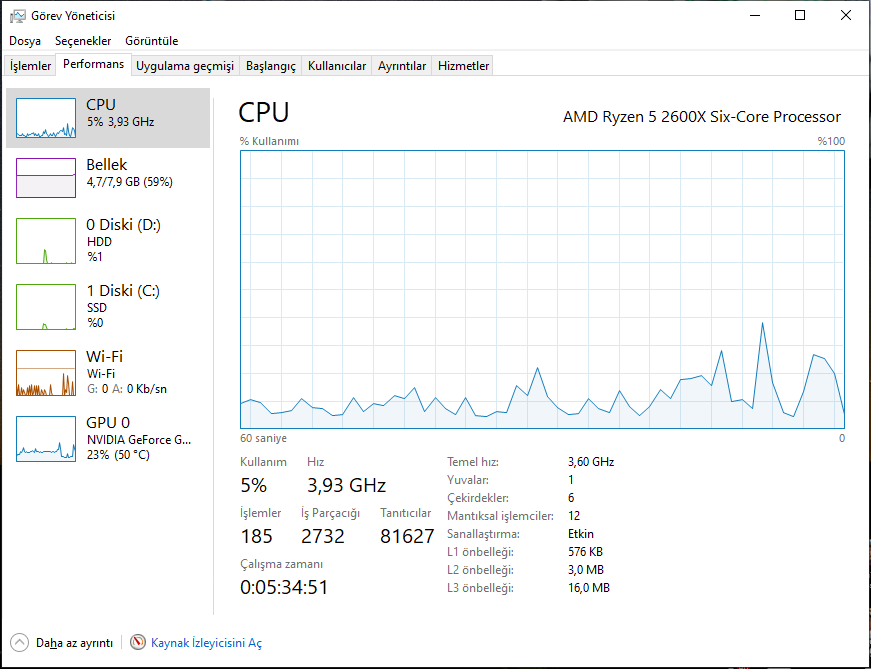Click the 16,0 MB L3 önbelleği value
Viewport: 871px width, 669px height.
coord(588,588)
